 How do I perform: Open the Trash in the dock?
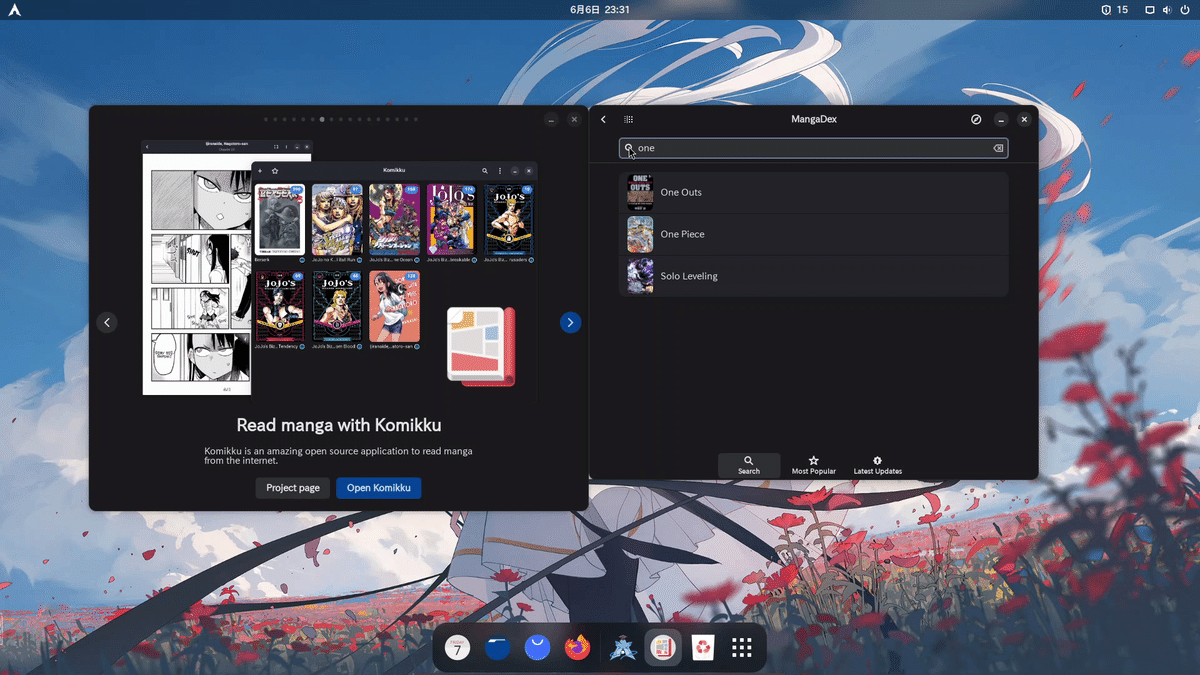(x=703, y=648)
